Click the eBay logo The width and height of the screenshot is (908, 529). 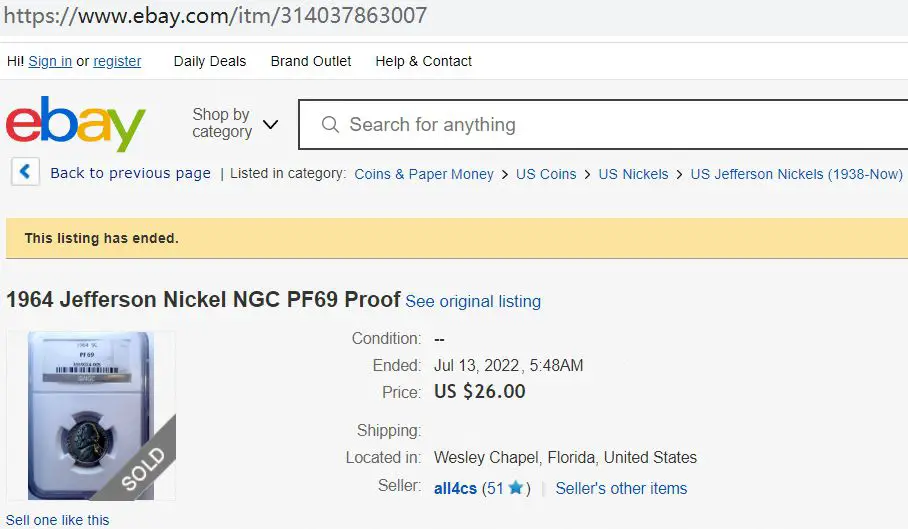coord(75,123)
